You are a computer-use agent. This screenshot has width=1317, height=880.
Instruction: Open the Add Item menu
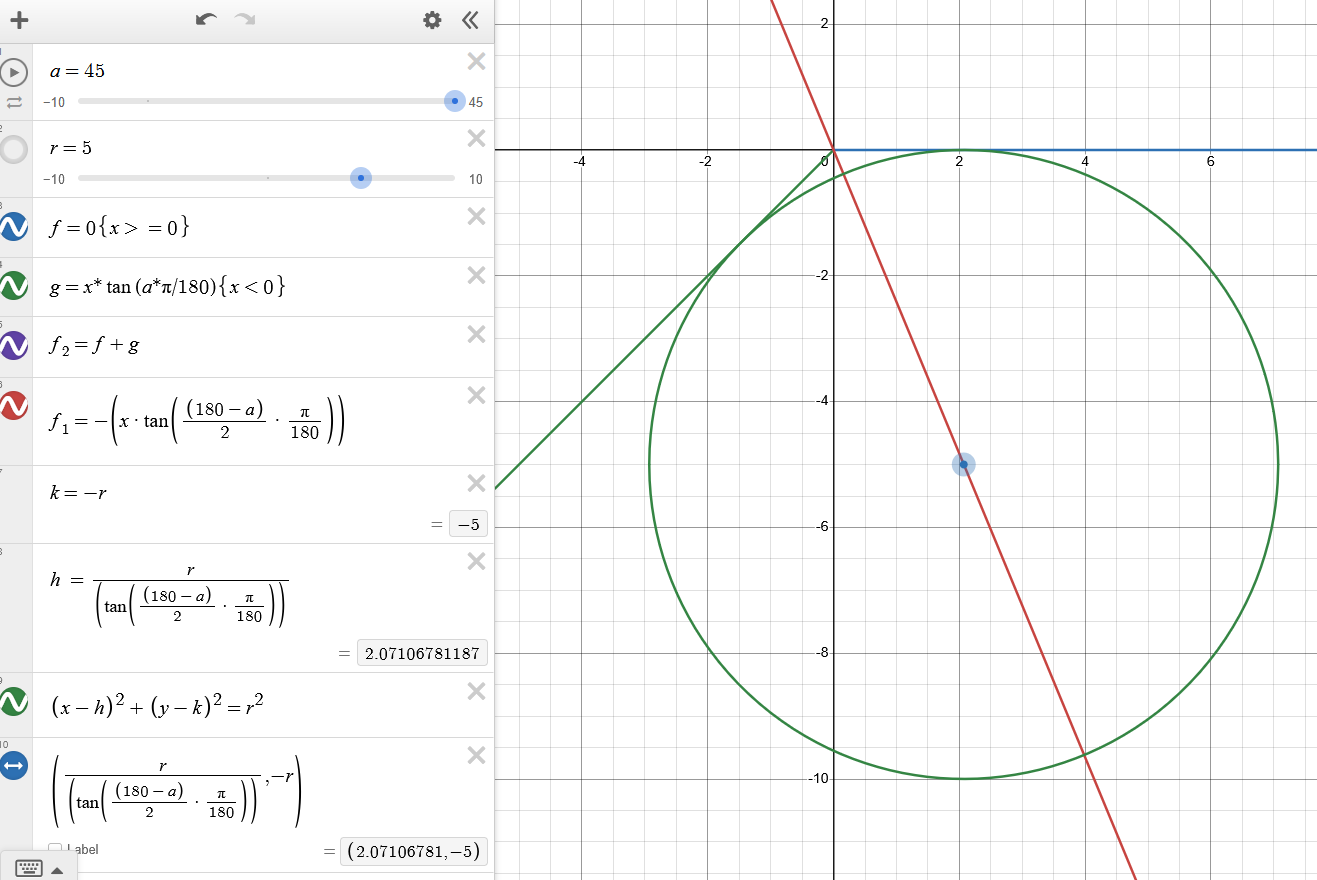tap(19, 20)
